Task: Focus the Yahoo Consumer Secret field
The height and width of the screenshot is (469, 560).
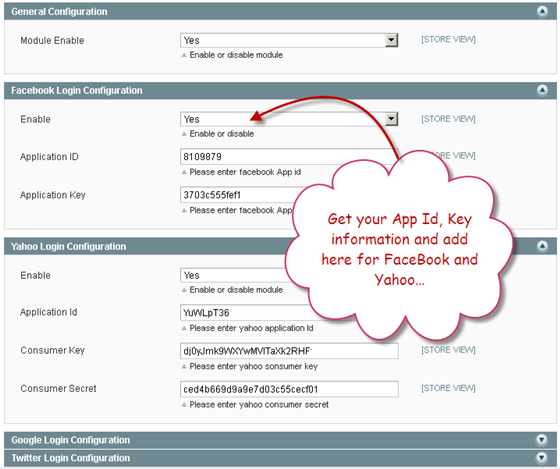Action: [x=289, y=389]
